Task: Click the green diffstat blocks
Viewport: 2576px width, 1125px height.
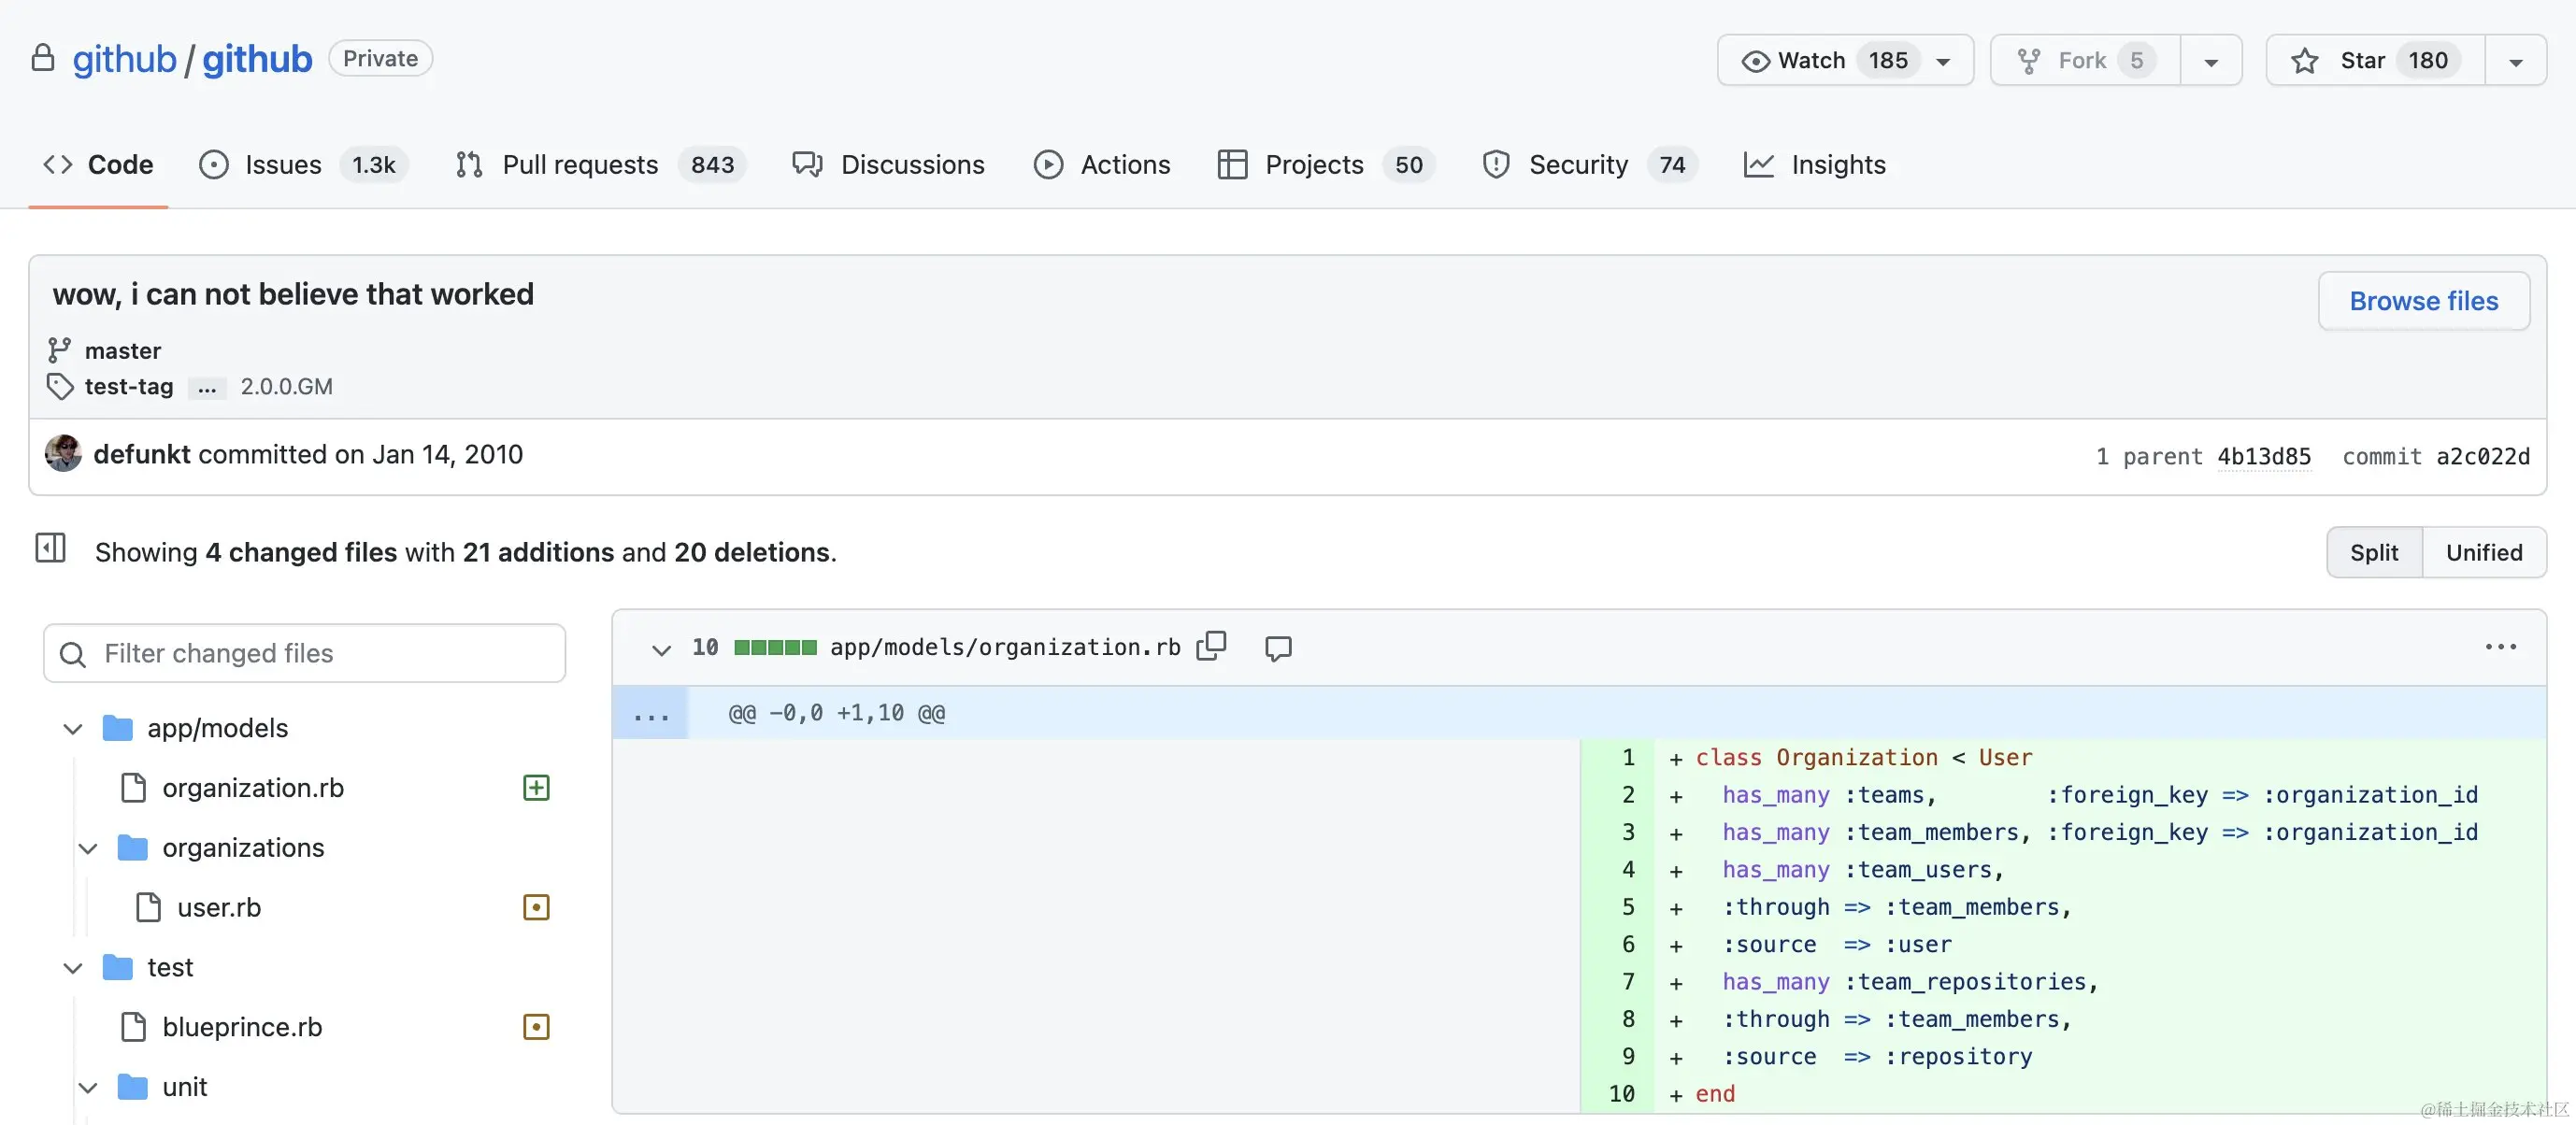Action: click(x=774, y=647)
